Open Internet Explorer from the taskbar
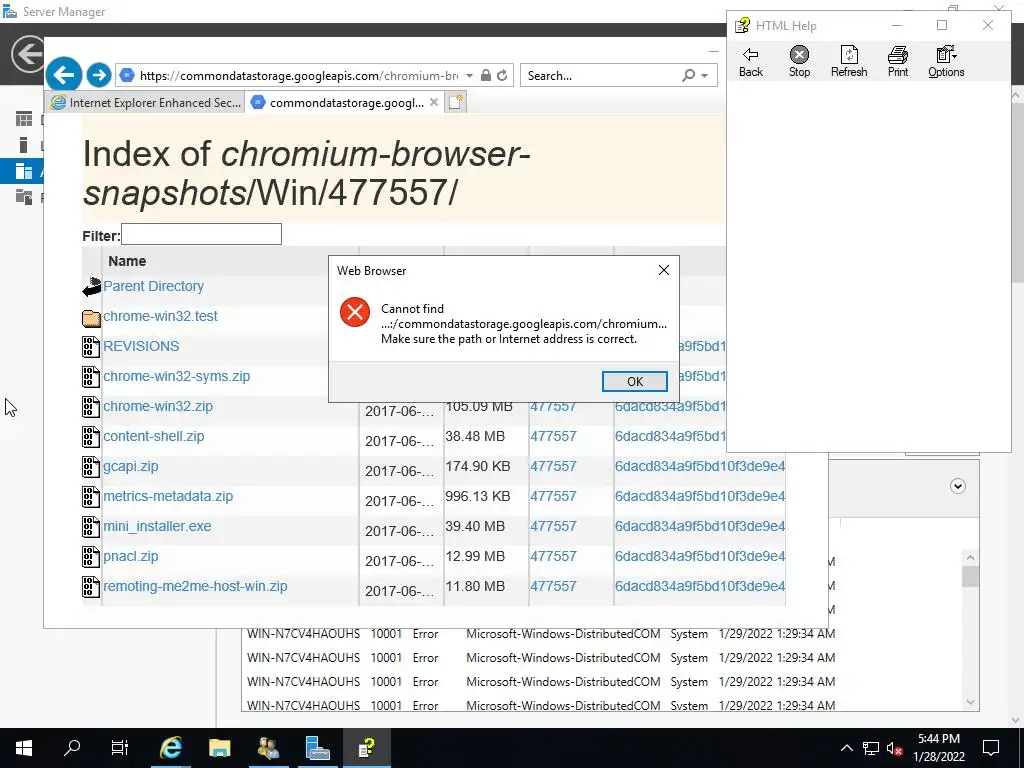The height and width of the screenshot is (768, 1024). 170,748
